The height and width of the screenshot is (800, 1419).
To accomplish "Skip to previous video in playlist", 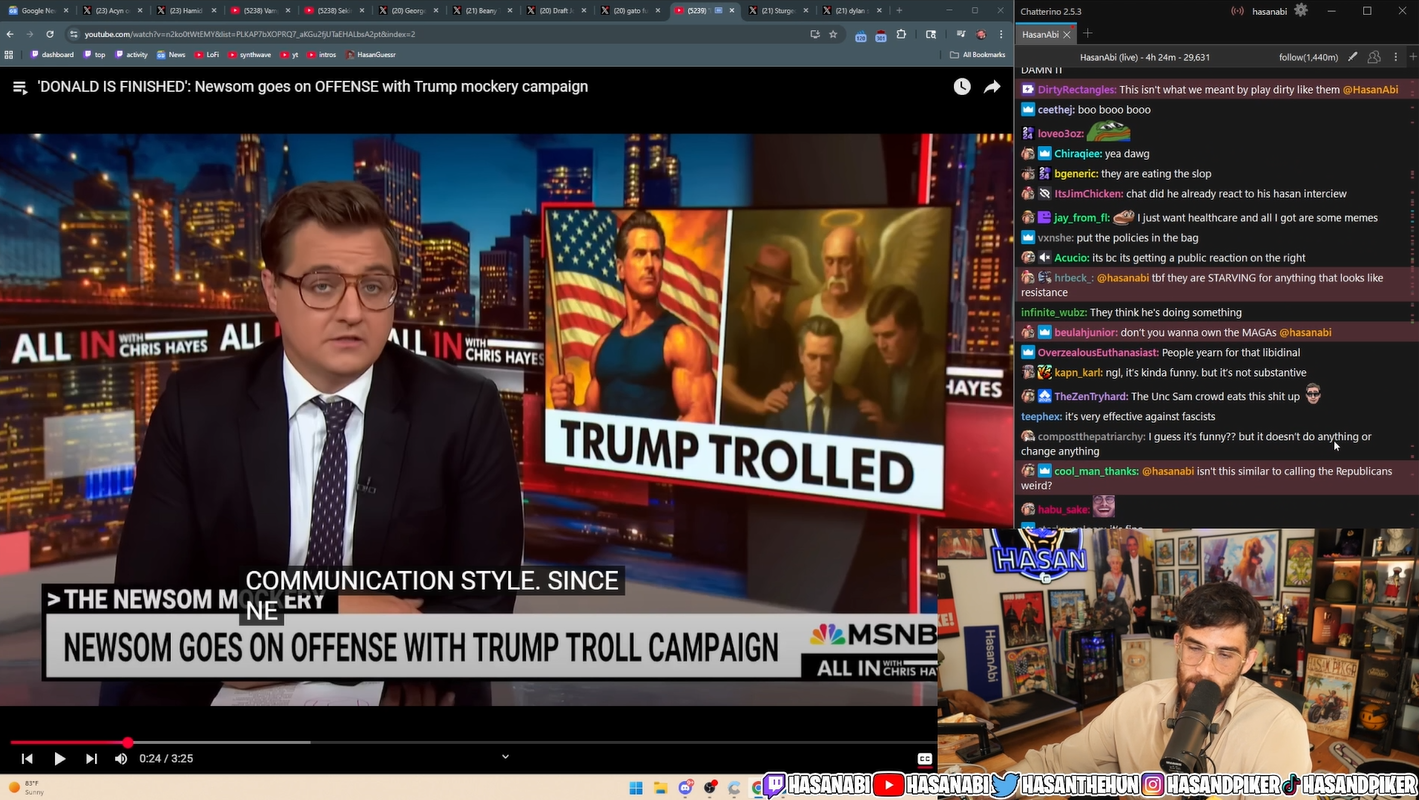I will 27,759.
